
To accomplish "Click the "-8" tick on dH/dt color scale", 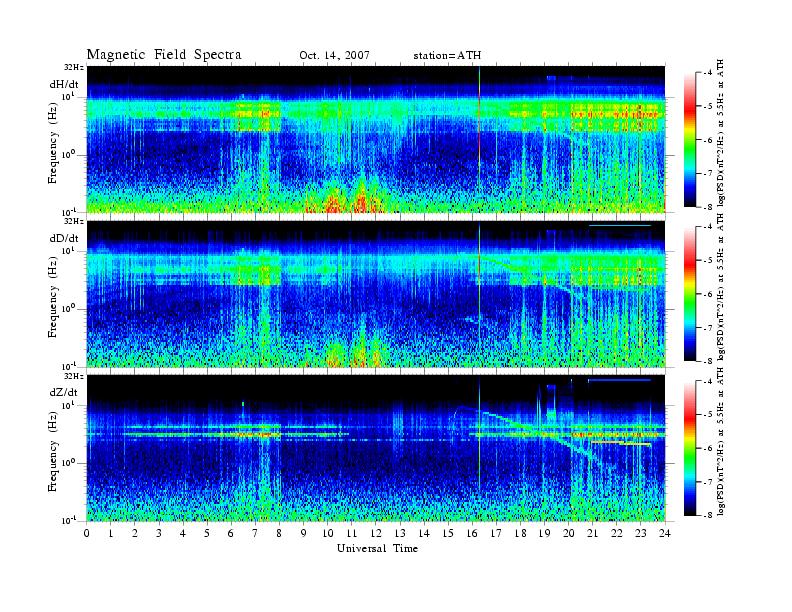I will (708, 207).
